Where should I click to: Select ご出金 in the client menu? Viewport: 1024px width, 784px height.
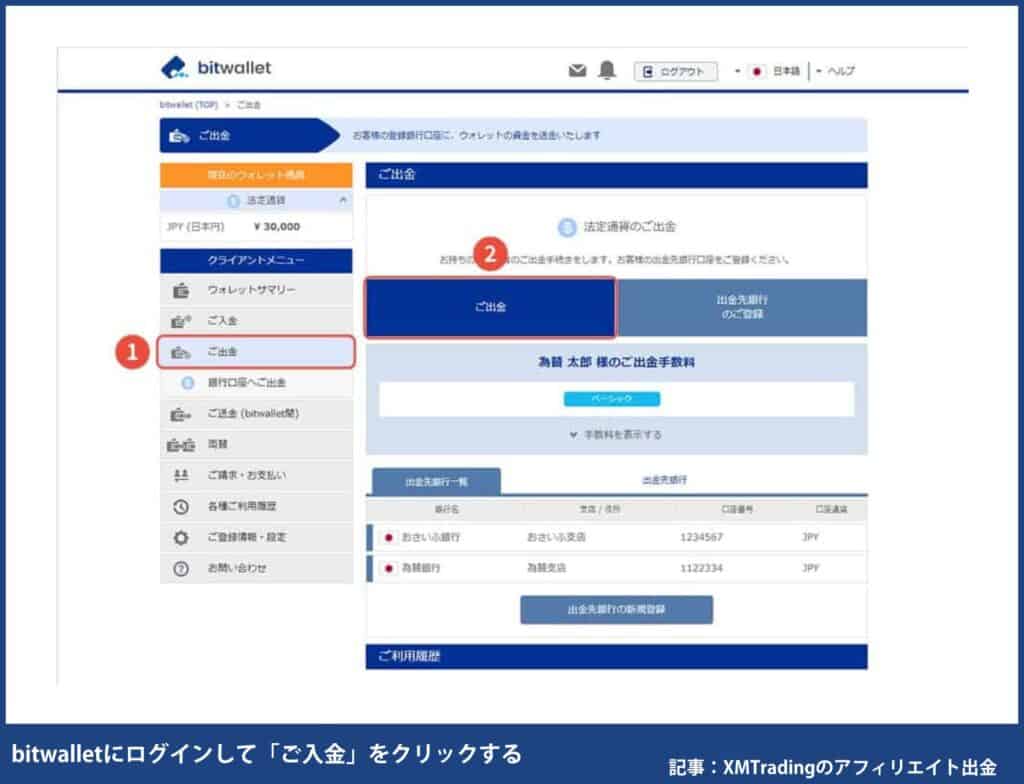pyautogui.click(x=256, y=352)
